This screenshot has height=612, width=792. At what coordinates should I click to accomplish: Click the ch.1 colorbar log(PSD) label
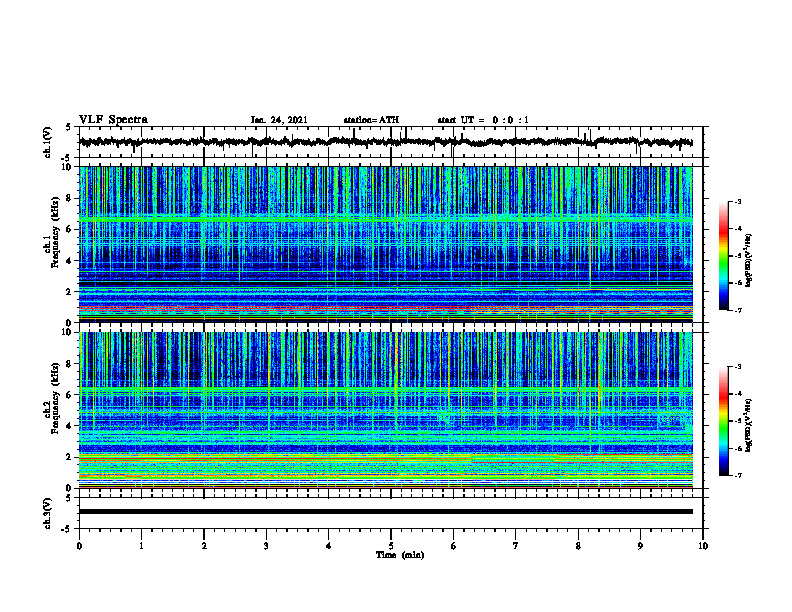749,260
